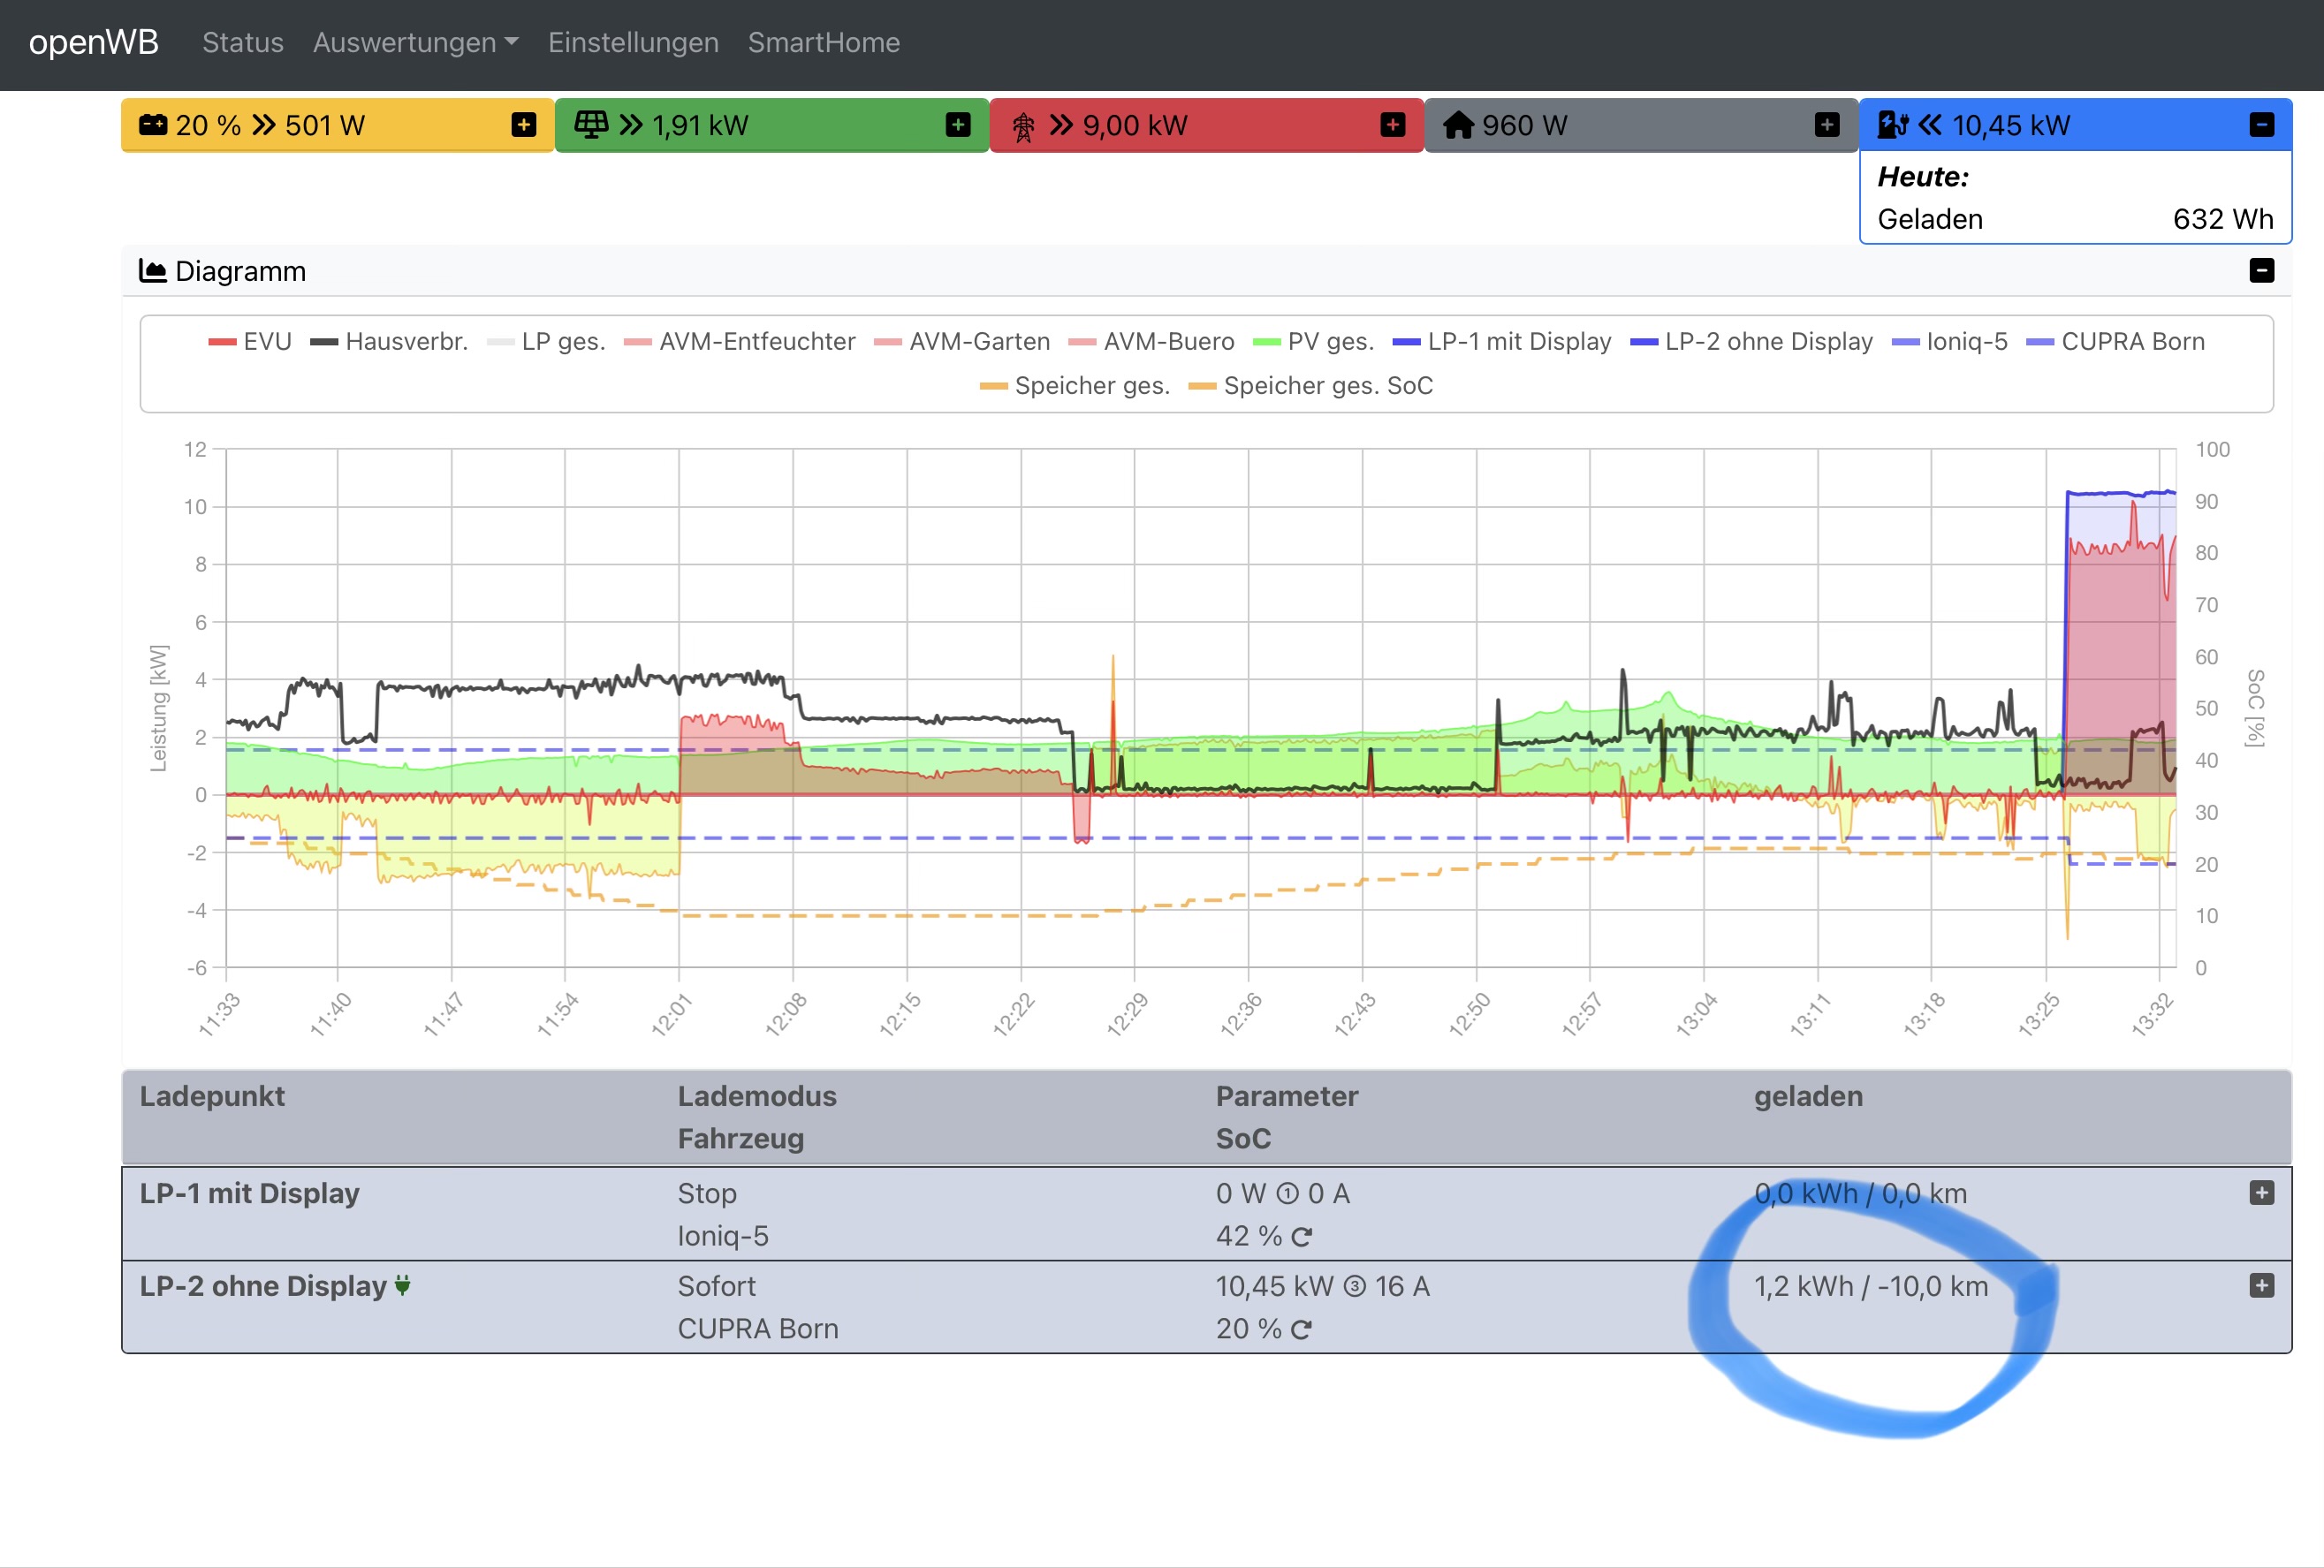Screen dimensions: 2324x1568
Task: Click the Diagramm chart icon
Action: pyautogui.click(x=152, y=271)
